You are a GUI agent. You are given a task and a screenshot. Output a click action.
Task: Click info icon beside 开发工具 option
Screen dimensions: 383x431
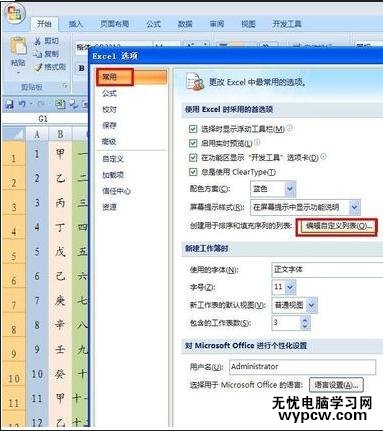tap(323, 157)
